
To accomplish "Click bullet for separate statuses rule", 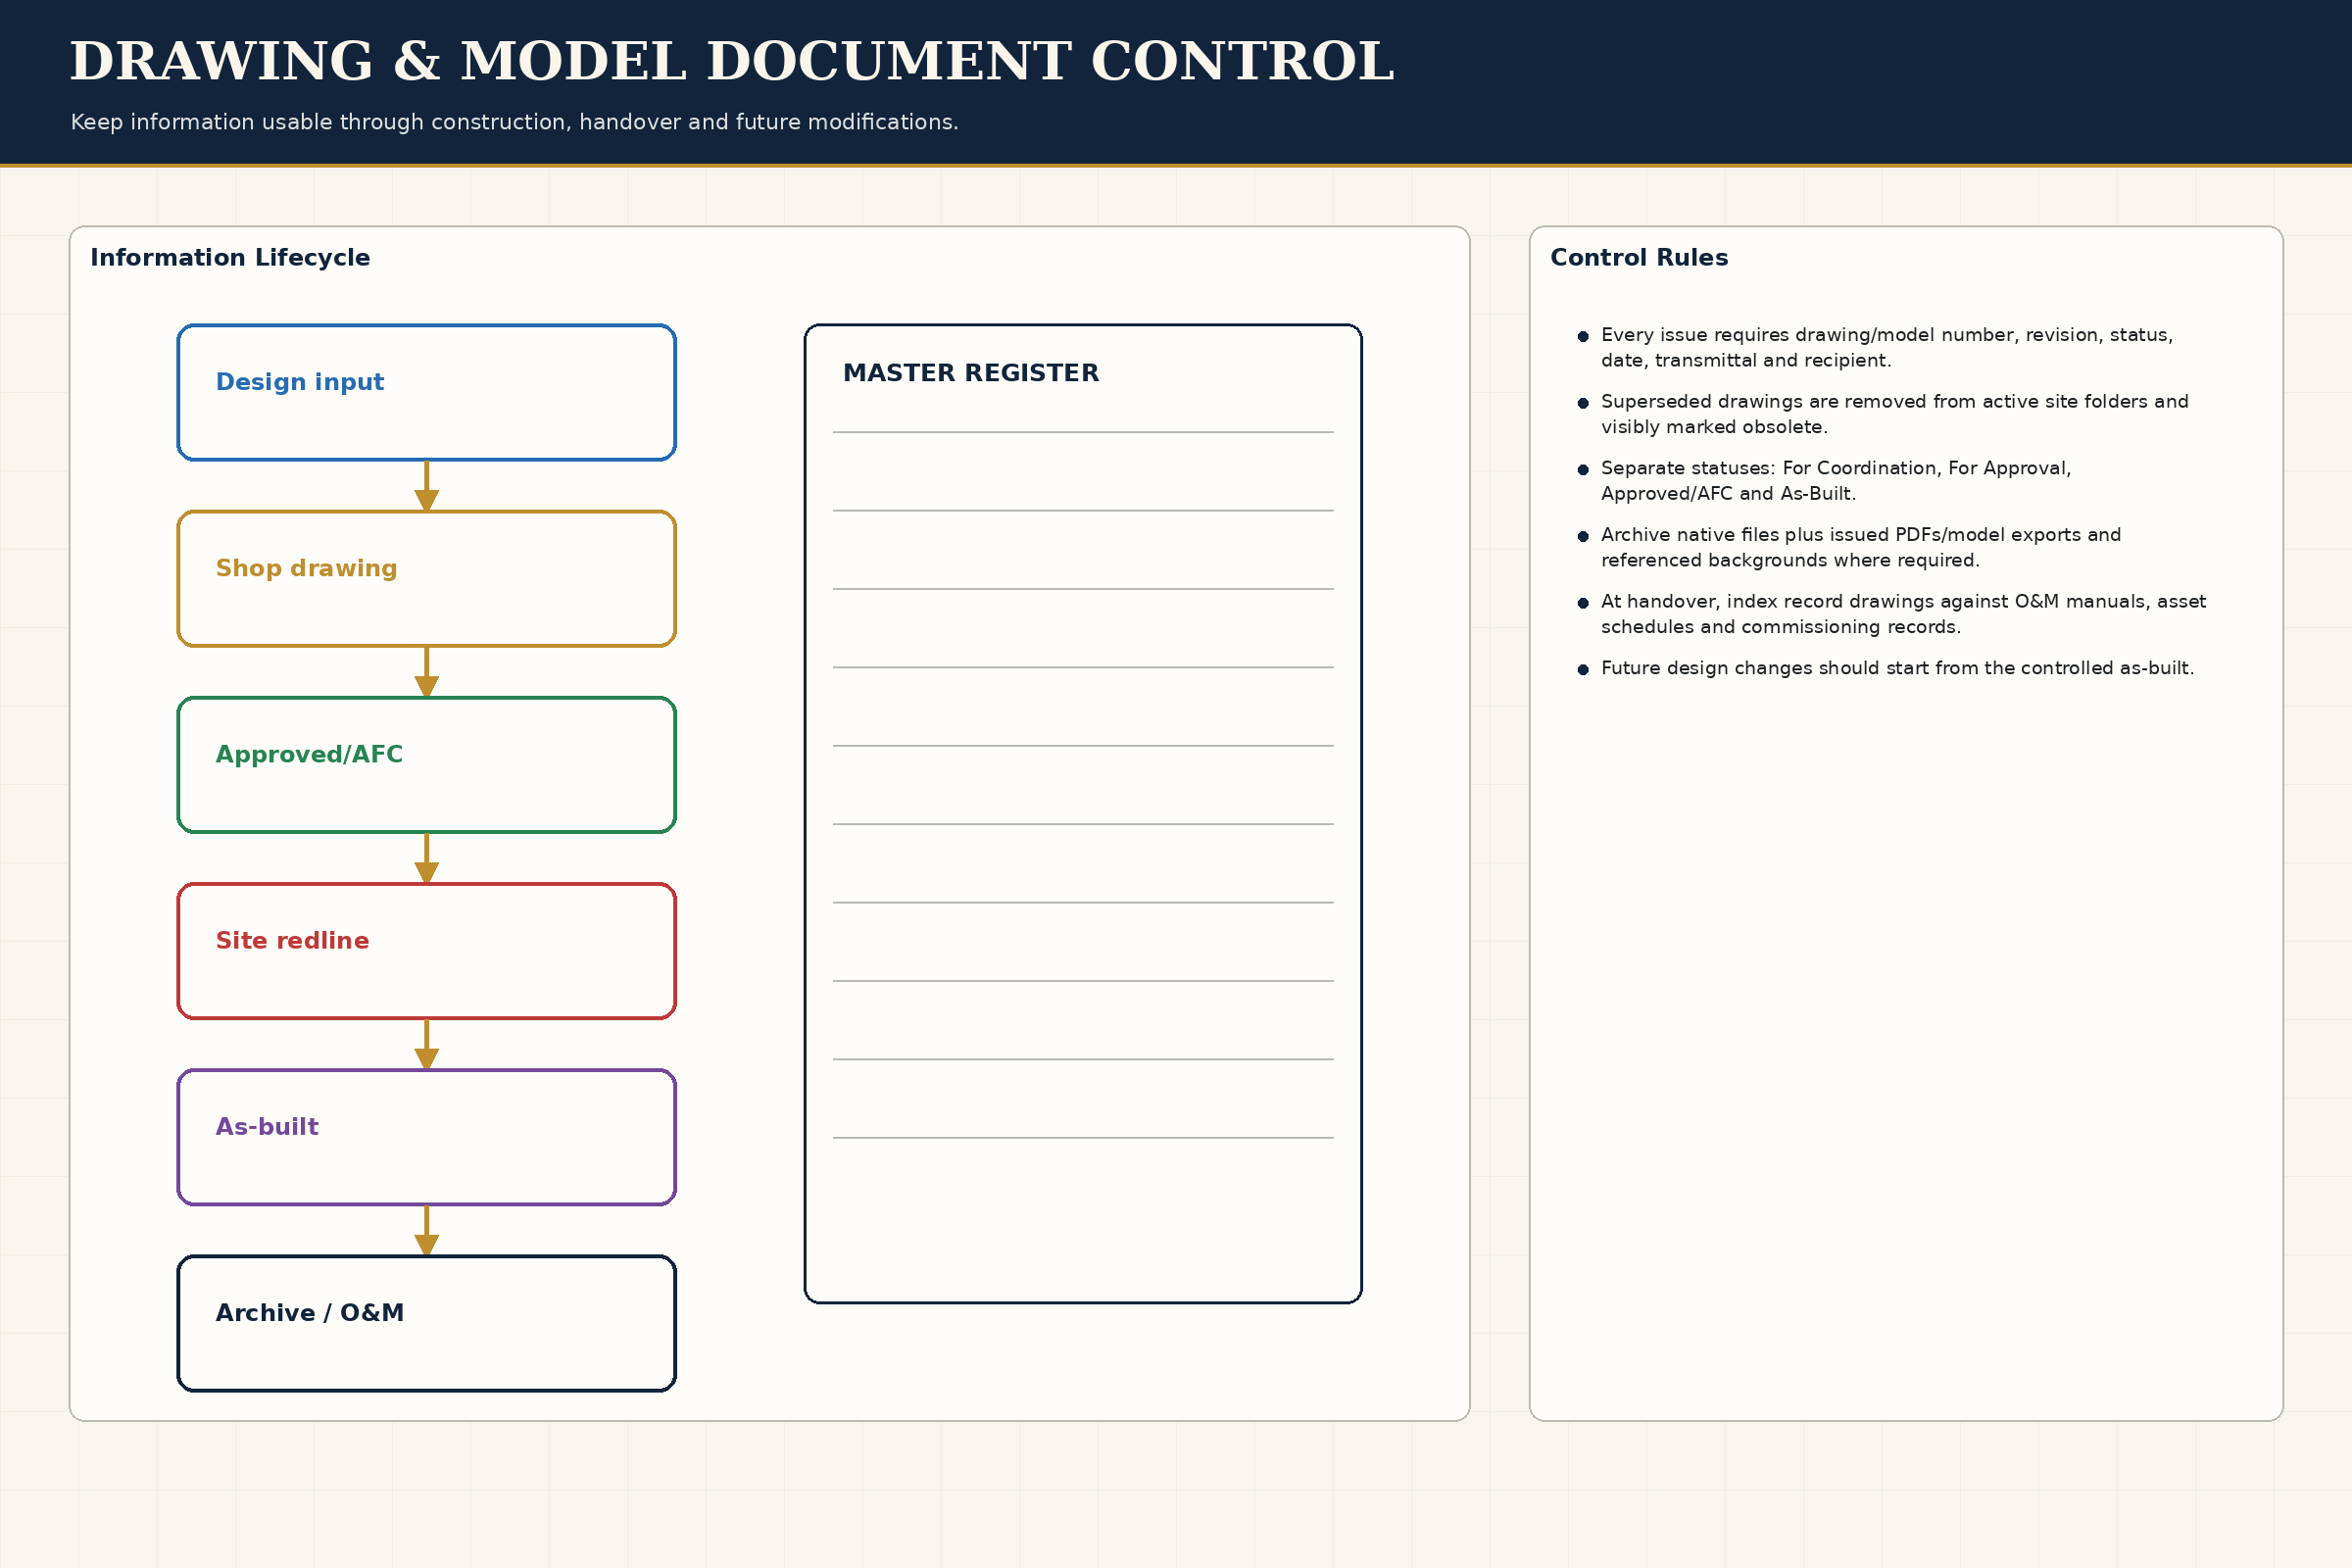I will [1583, 470].
